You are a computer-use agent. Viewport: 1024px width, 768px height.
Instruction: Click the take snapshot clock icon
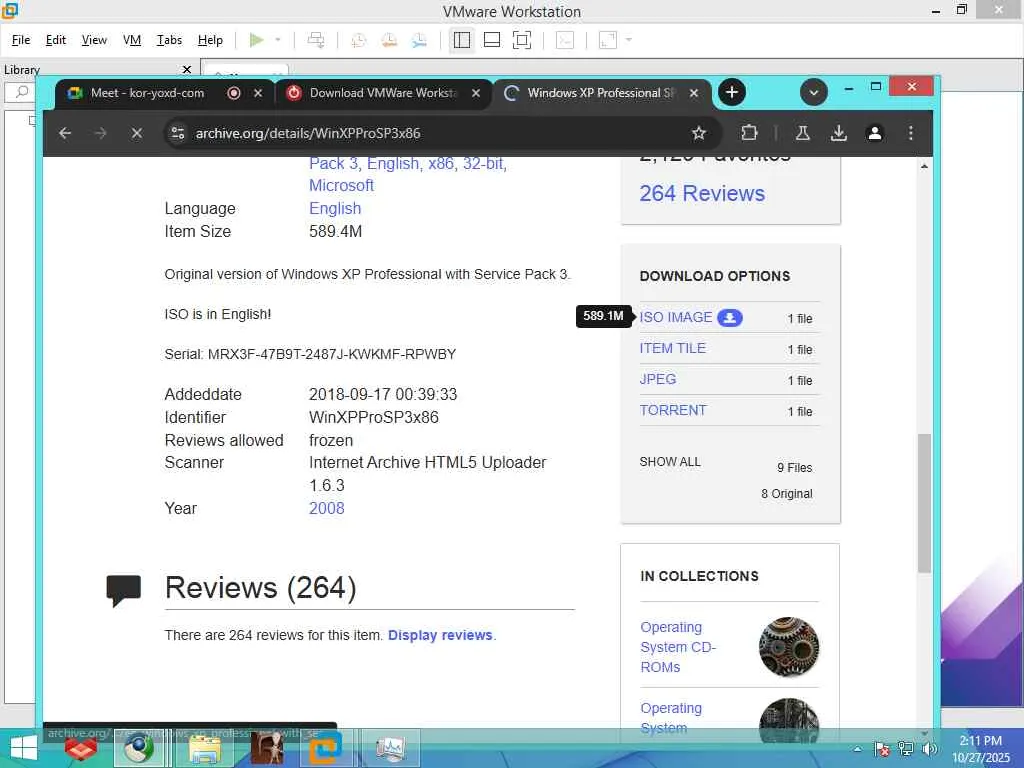pos(359,40)
